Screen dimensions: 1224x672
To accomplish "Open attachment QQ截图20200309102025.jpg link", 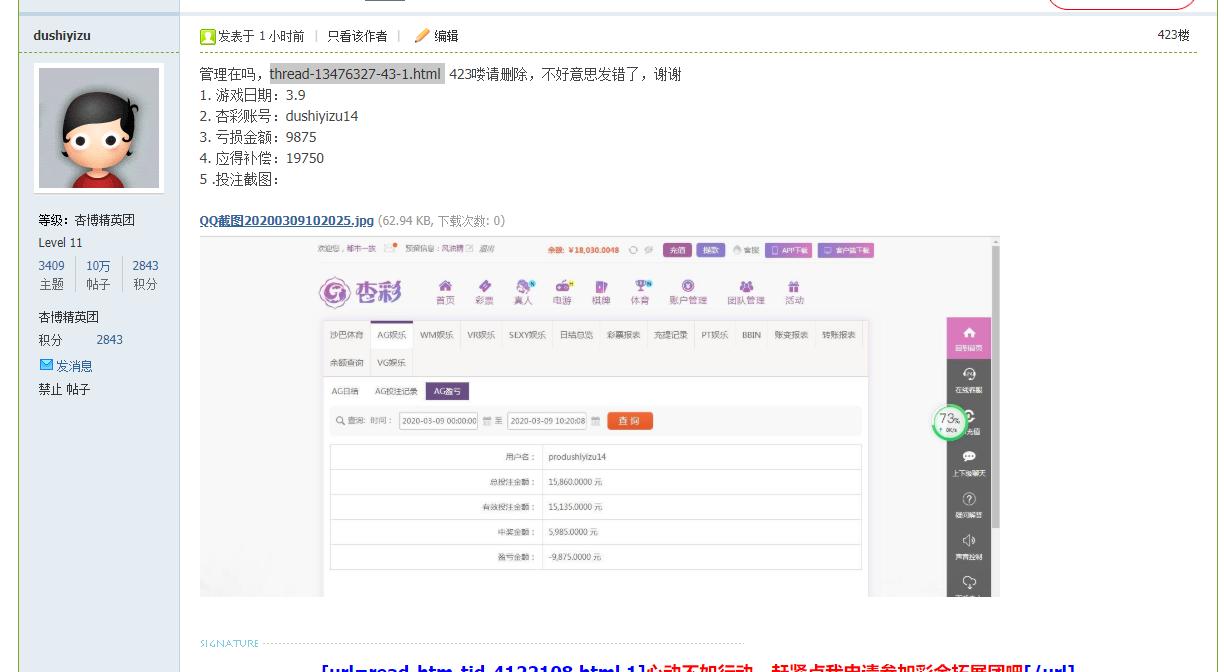I will [x=287, y=220].
